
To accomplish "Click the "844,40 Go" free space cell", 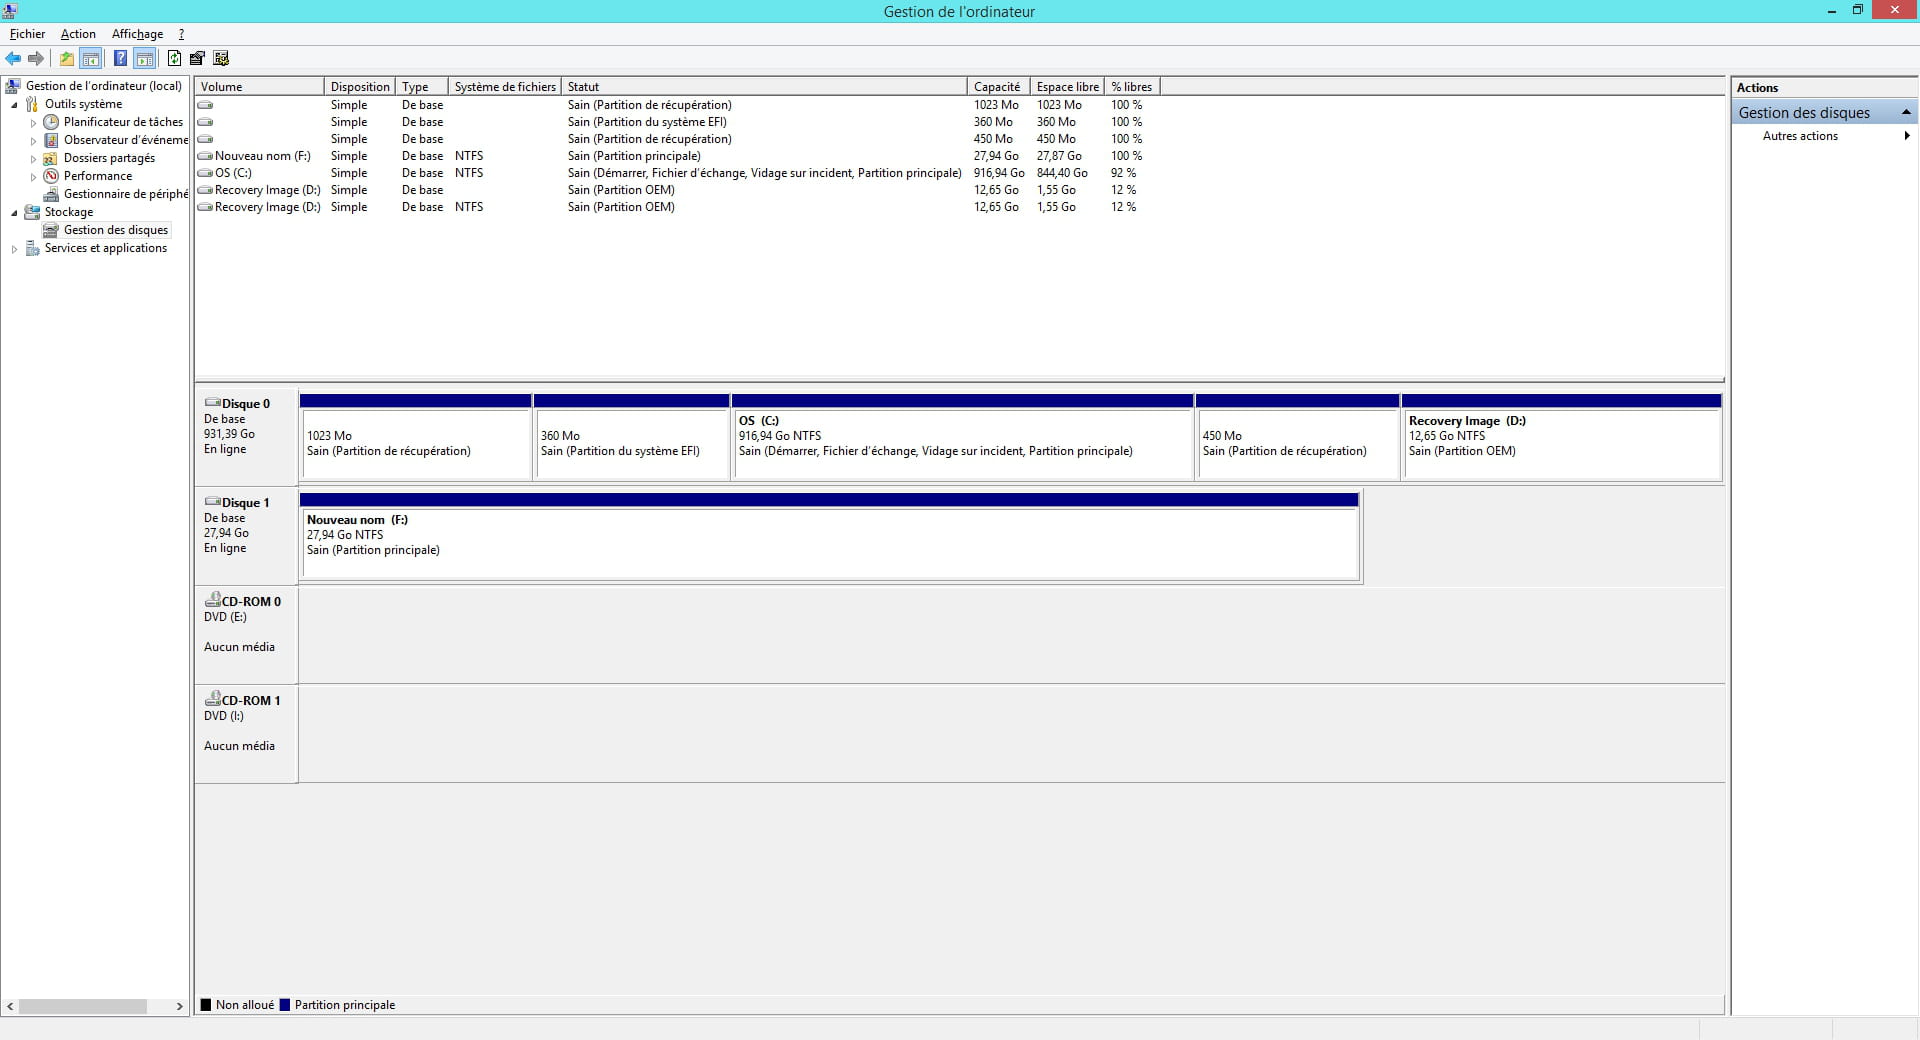I will point(1062,173).
